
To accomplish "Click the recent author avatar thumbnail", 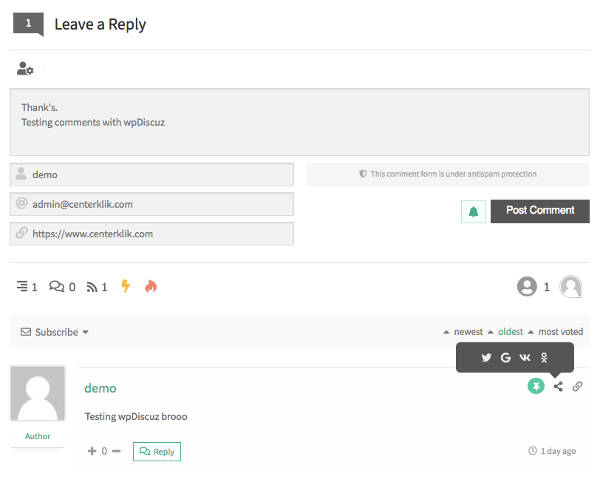I will click(571, 286).
